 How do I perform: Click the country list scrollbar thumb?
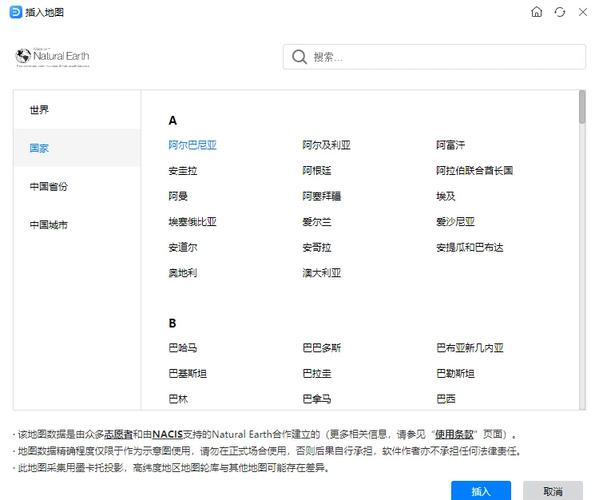pos(582,107)
